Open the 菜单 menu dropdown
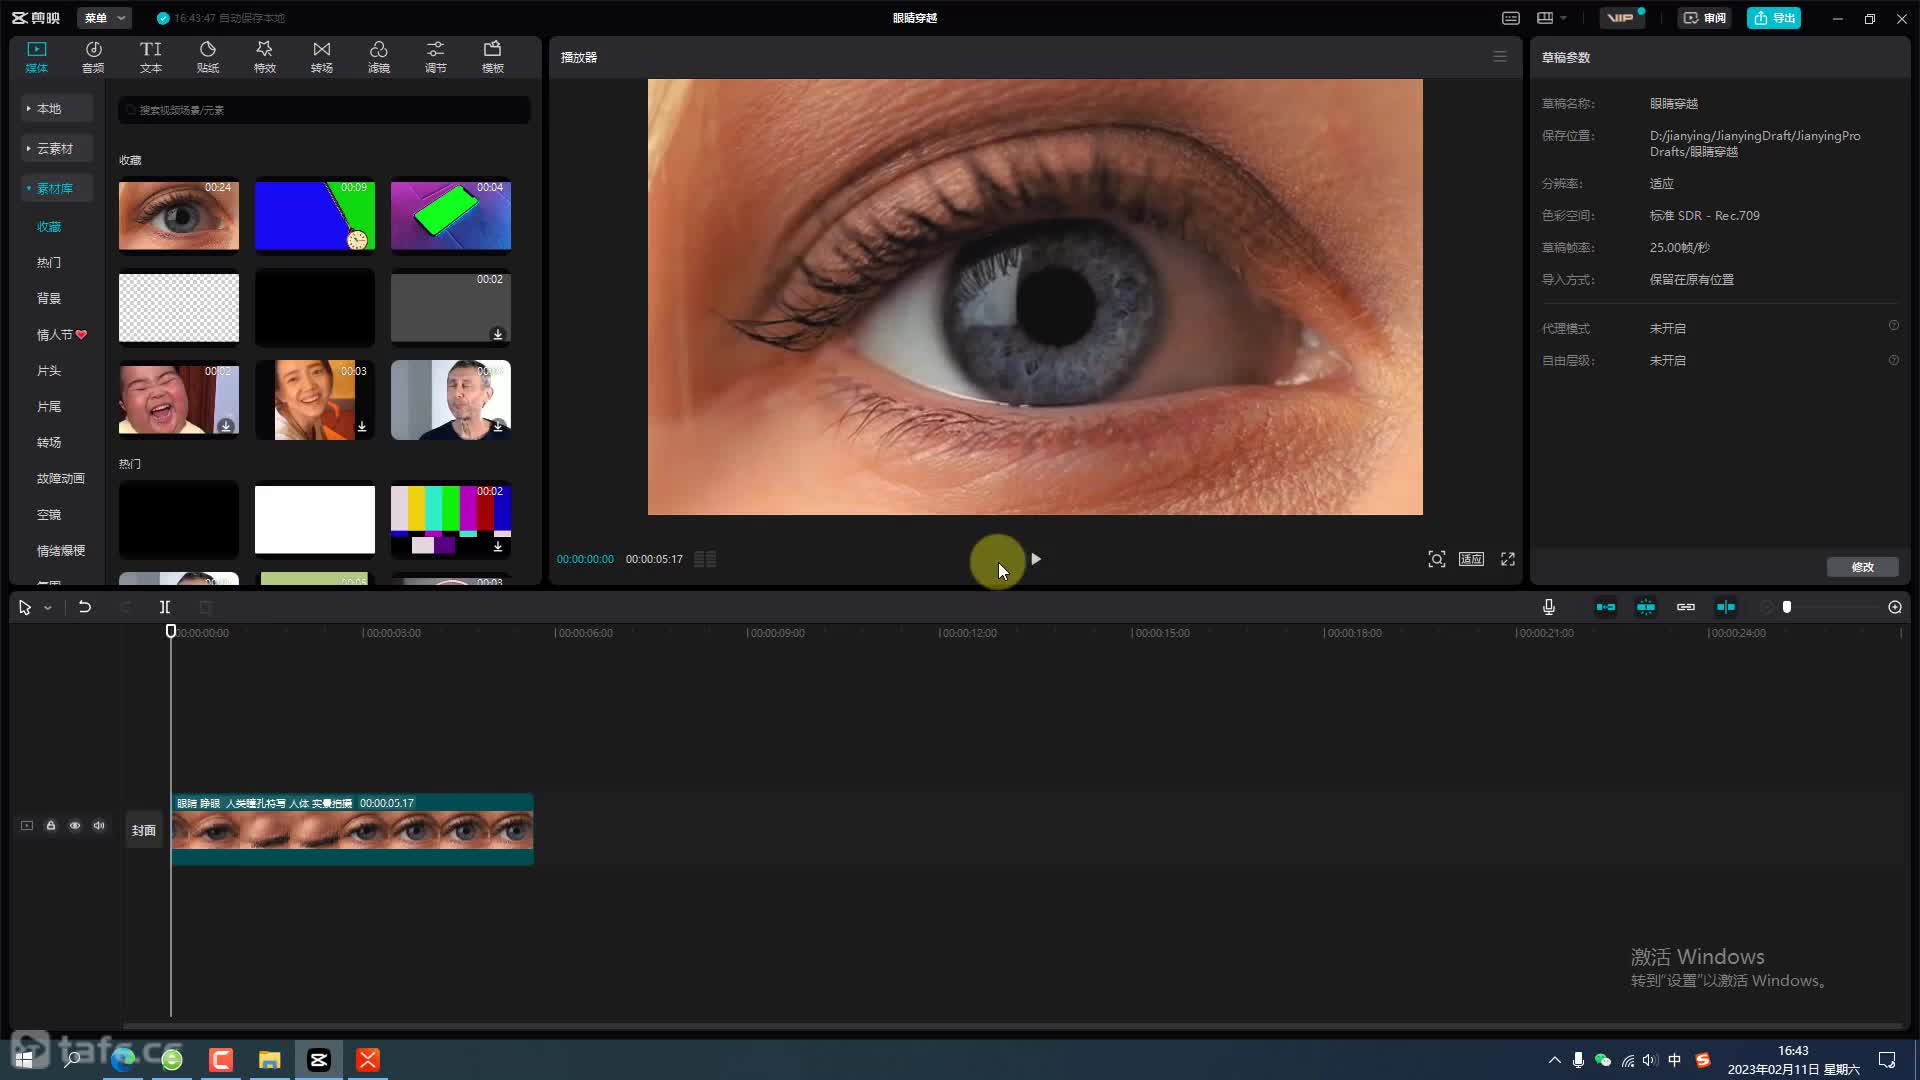The height and width of the screenshot is (1080, 1920). click(104, 18)
